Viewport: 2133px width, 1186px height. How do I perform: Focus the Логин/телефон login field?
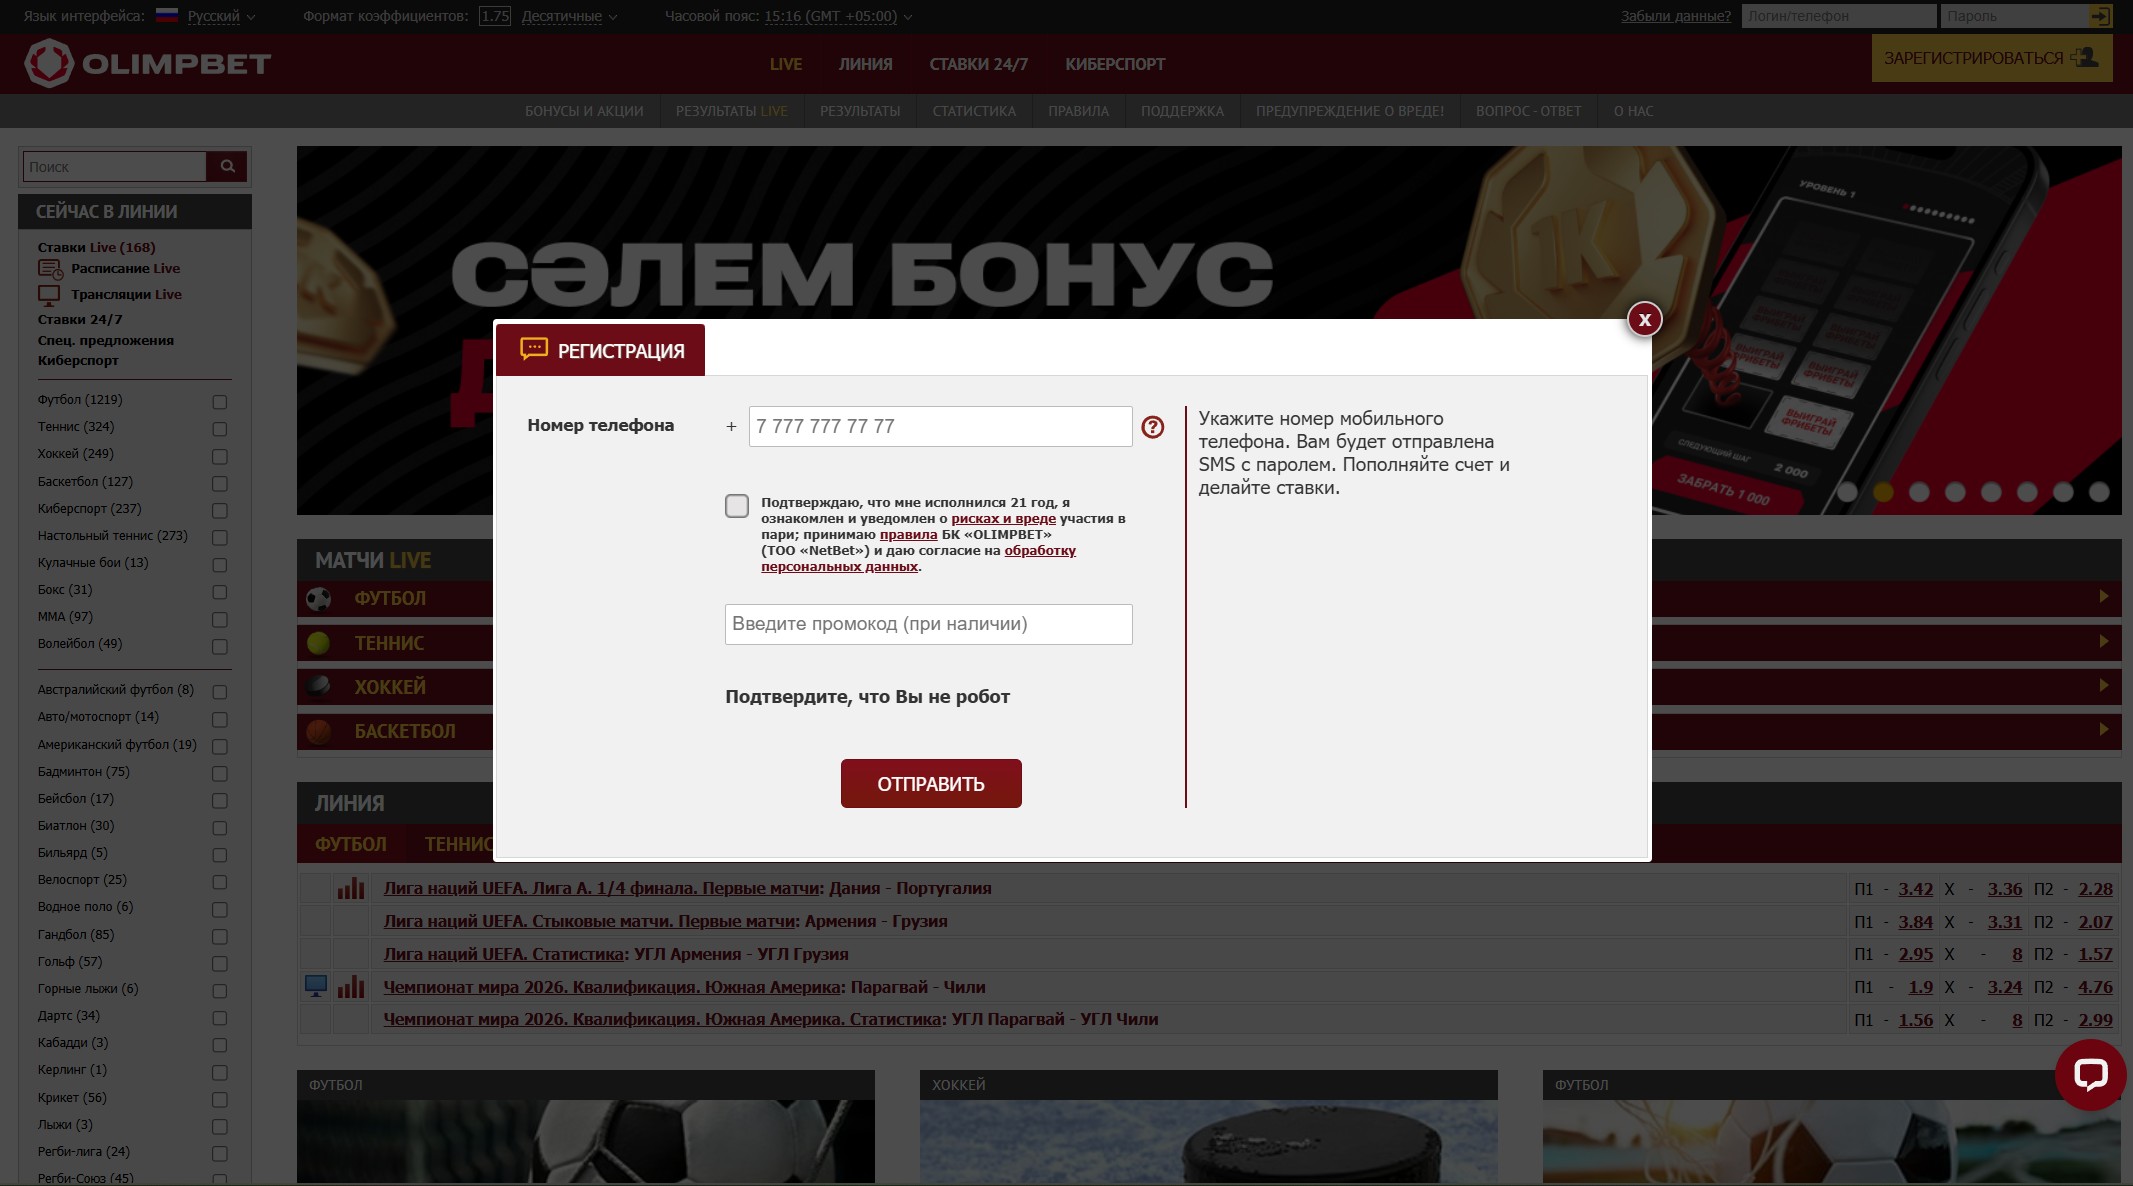pyautogui.click(x=1838, y=16)
